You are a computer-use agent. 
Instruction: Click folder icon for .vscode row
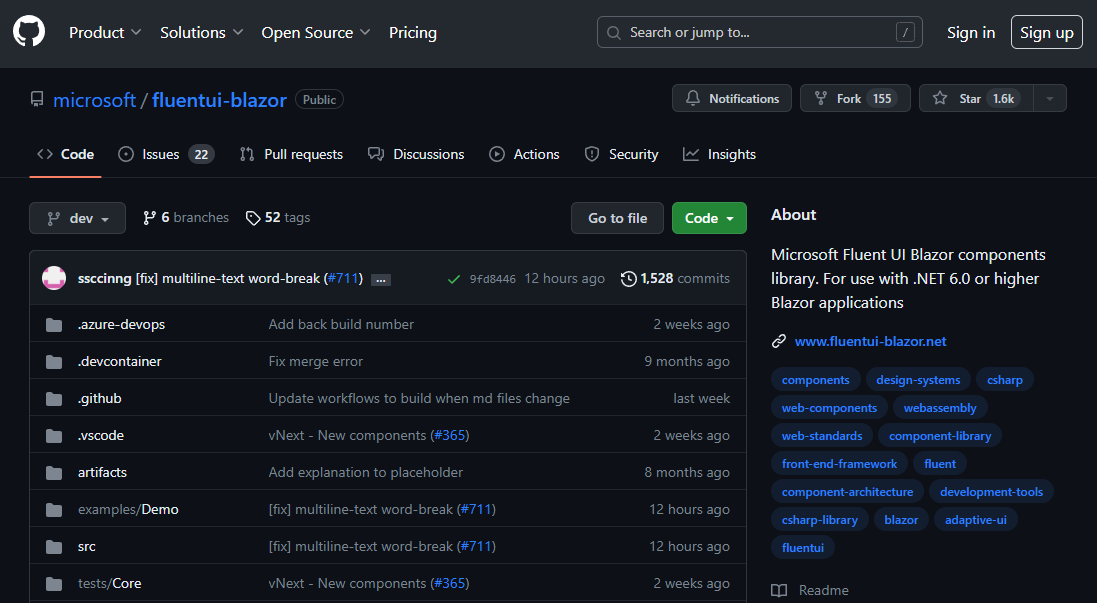tap(54, 436)
